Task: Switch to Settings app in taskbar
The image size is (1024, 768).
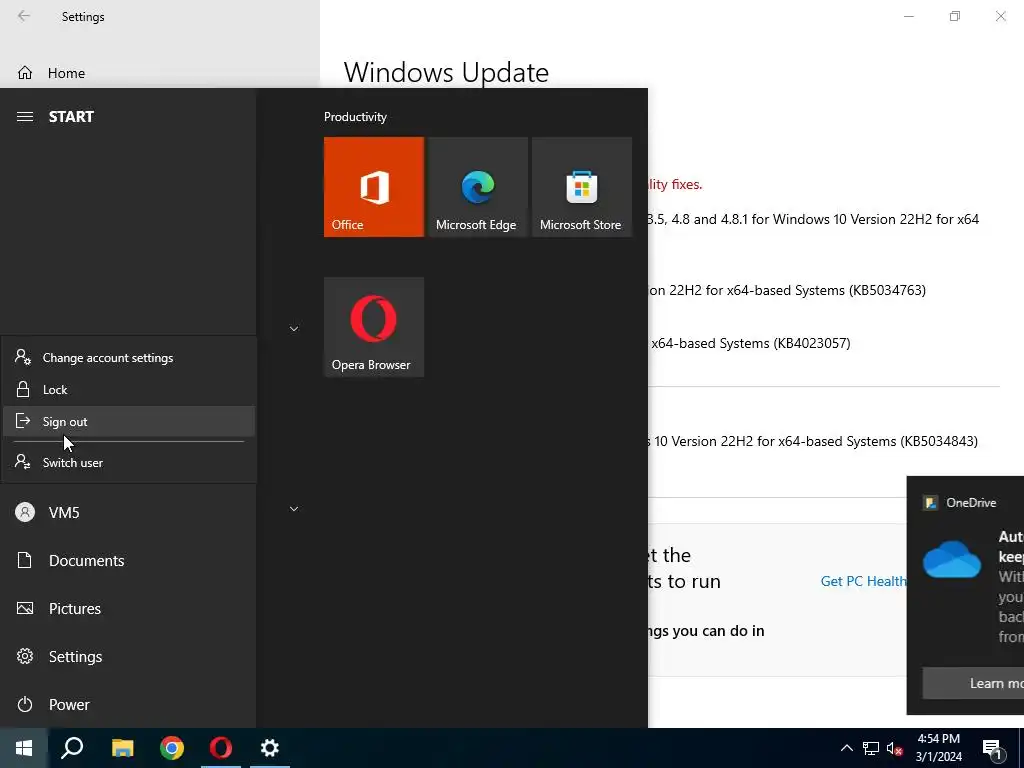Action: (270, 748)
